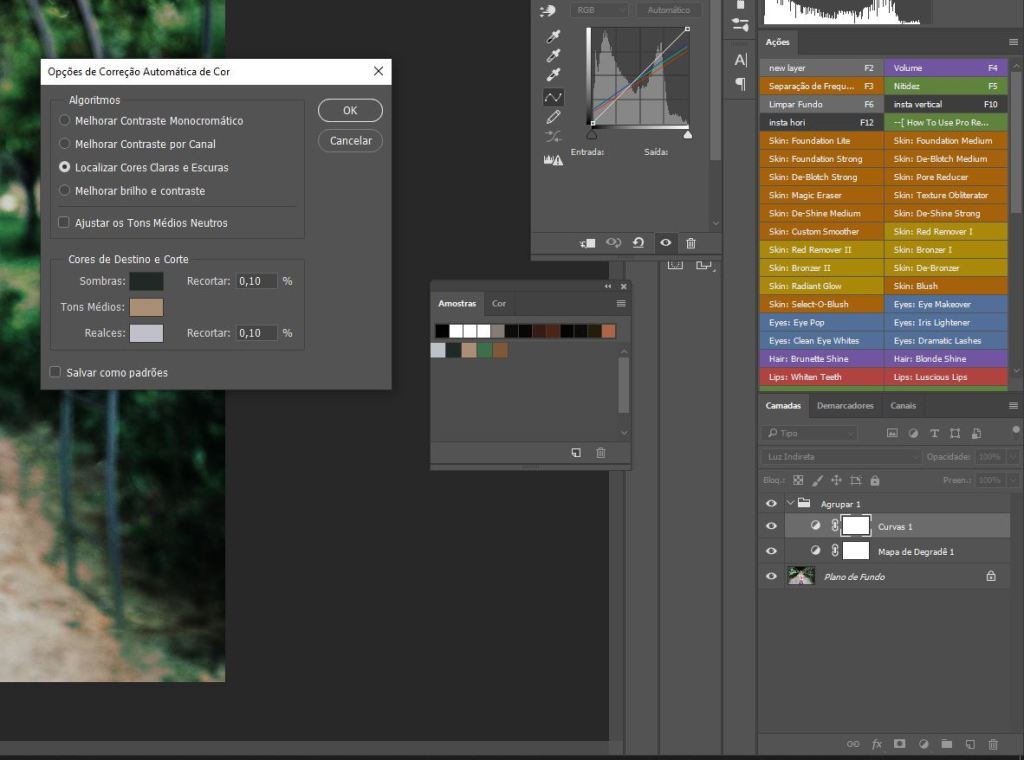Image resolution: width=1024 pixels, height=760 pixels.
Task: Switch to the Cor tab
Action: click(x=499, y=303)
